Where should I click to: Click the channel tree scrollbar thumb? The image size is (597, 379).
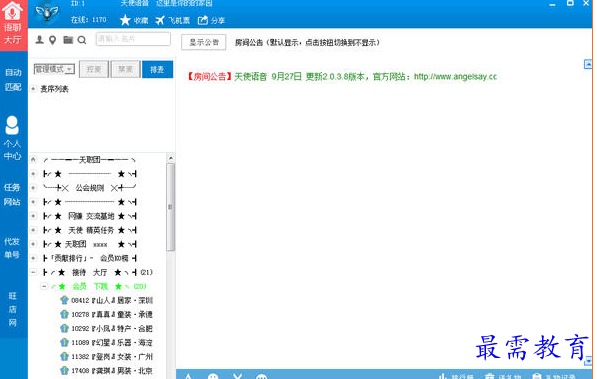point(170,207)
